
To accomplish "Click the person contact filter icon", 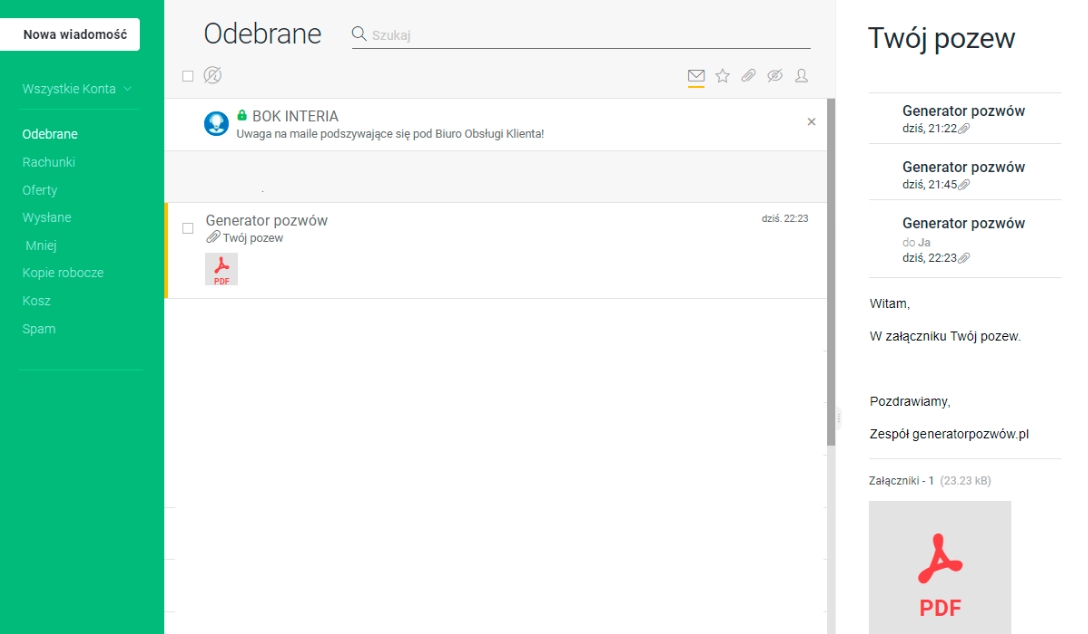I will pos(801,76).
